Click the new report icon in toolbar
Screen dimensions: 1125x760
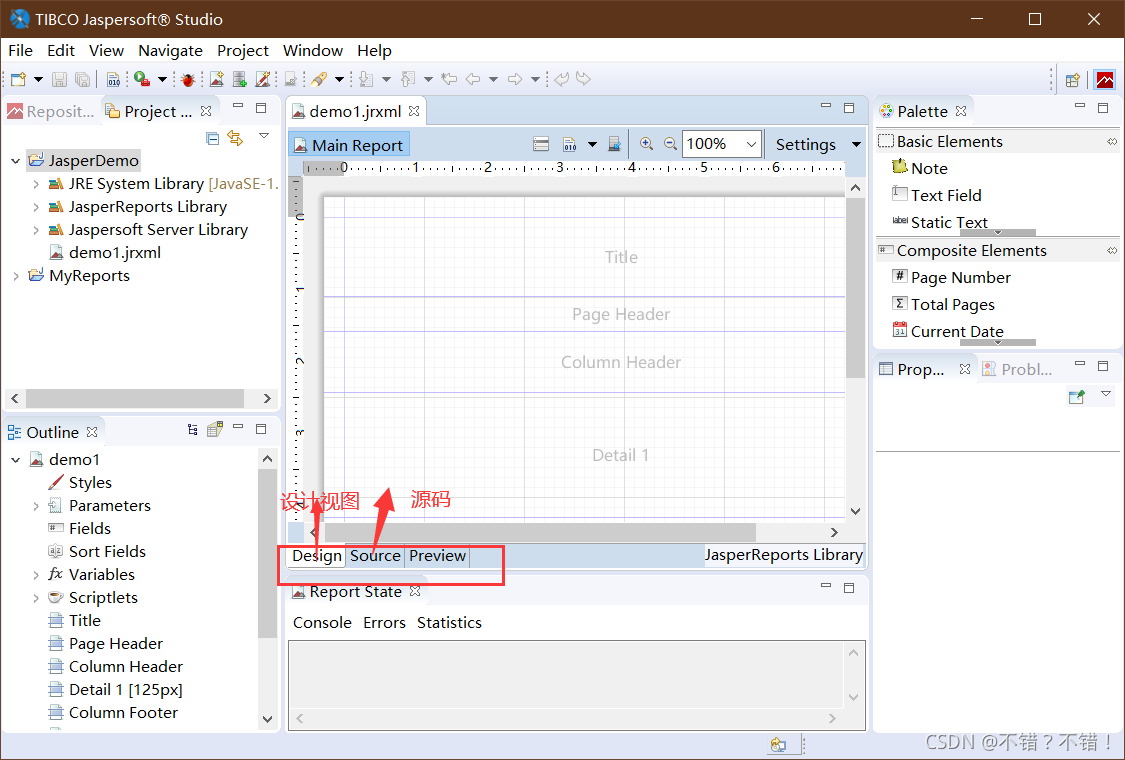point(217,79)
